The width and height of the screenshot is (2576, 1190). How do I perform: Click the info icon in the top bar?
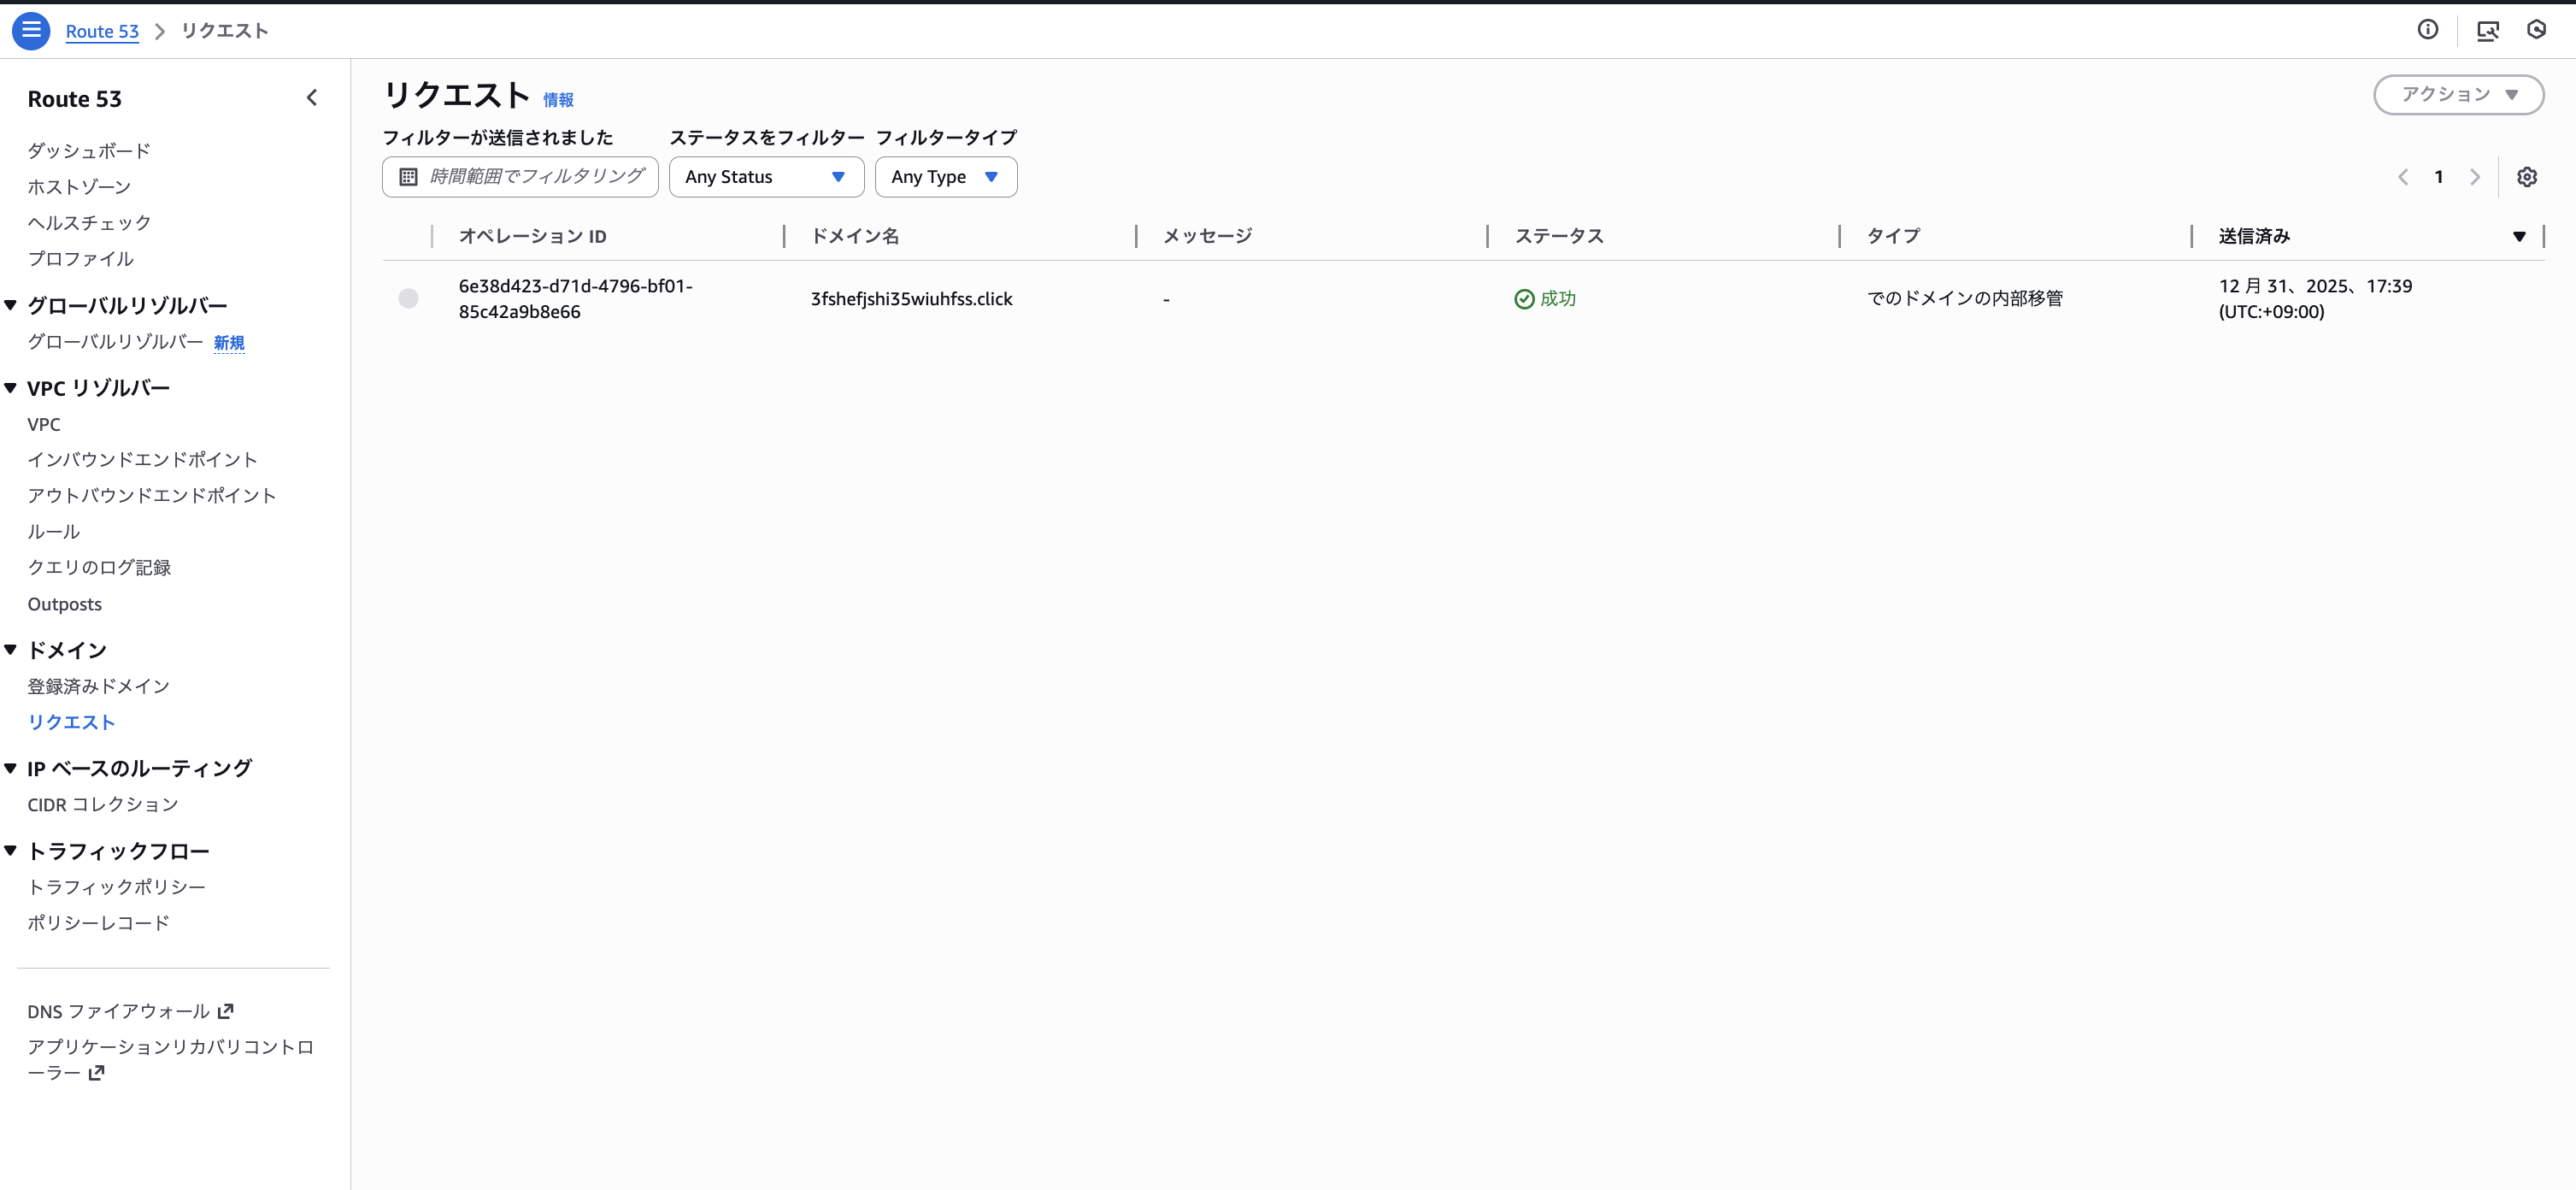(2429, 29)
